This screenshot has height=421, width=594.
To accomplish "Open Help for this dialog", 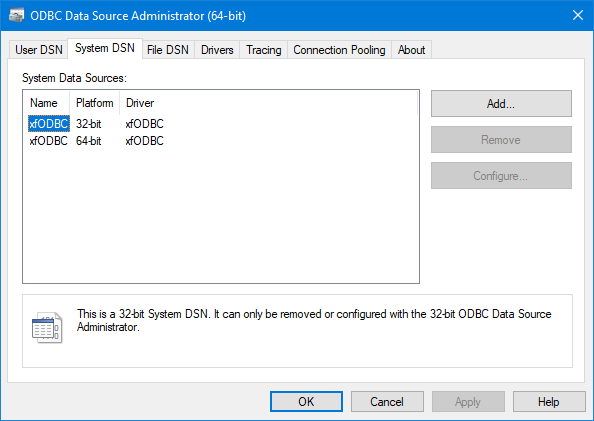I will coord(549,402).
